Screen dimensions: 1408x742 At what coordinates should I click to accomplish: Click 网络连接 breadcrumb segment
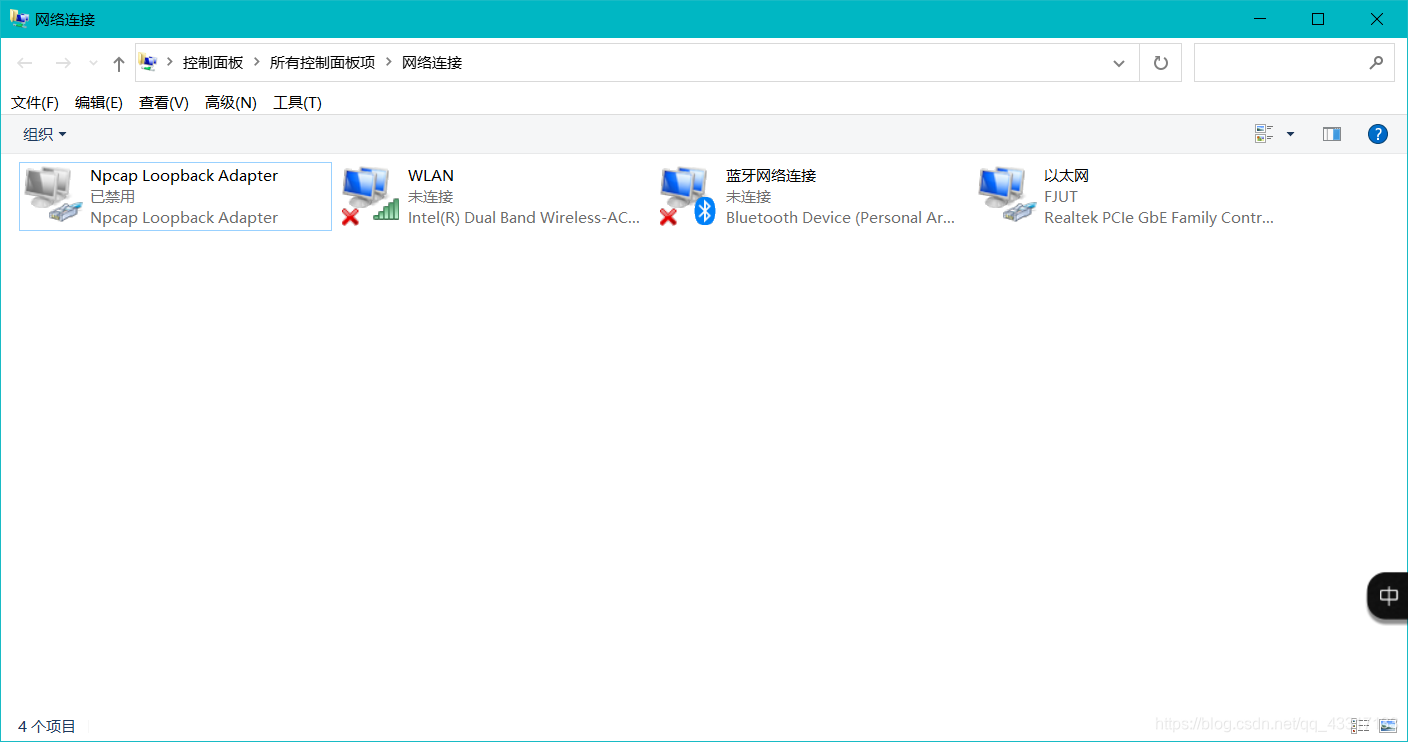pyautogui.click(x=432, y=62)
